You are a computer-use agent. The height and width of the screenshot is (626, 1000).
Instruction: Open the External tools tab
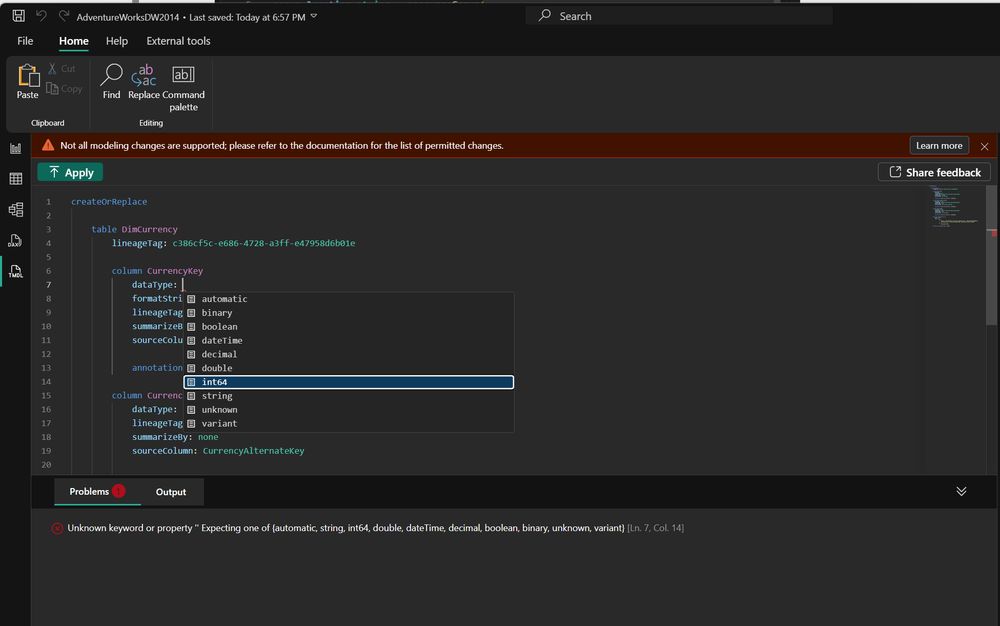tap(179, 41)
